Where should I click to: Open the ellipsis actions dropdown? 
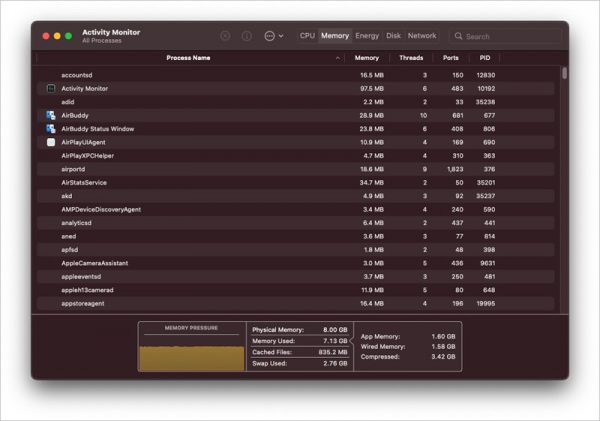pyautogui.click(x=273, y=36)
